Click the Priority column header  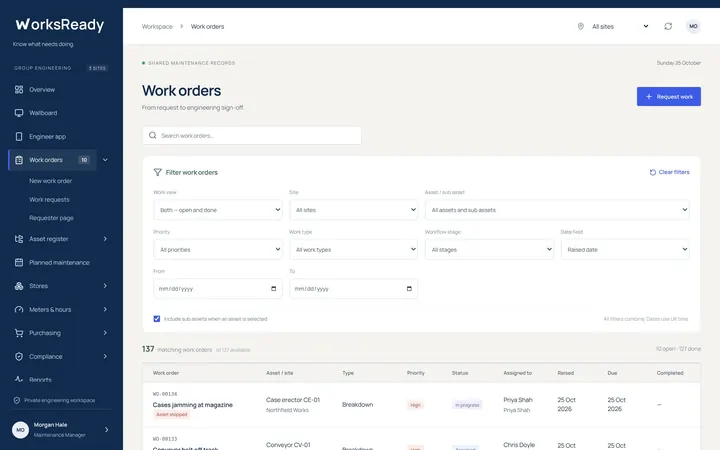[x=416, y=373]
